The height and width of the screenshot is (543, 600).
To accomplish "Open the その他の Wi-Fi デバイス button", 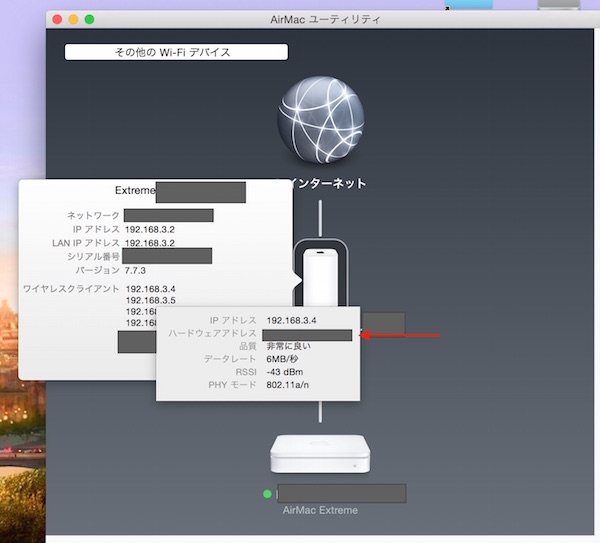I will [x=176, y=52].
